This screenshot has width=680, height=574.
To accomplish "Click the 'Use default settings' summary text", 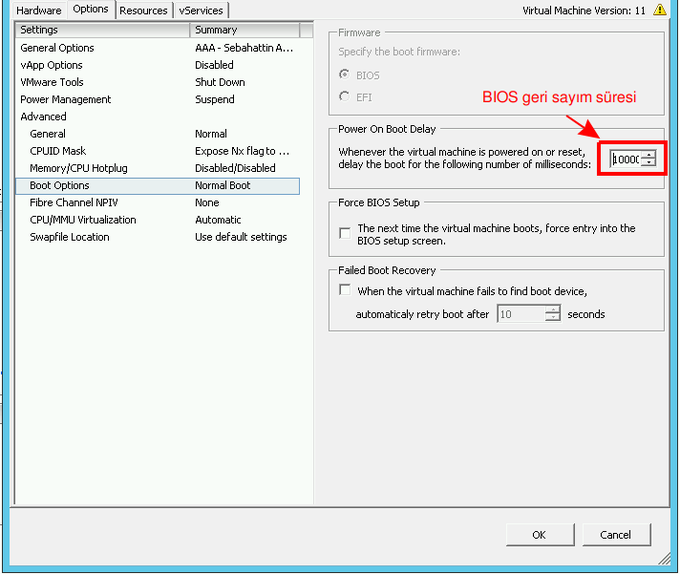I will (x=241, y=237).
